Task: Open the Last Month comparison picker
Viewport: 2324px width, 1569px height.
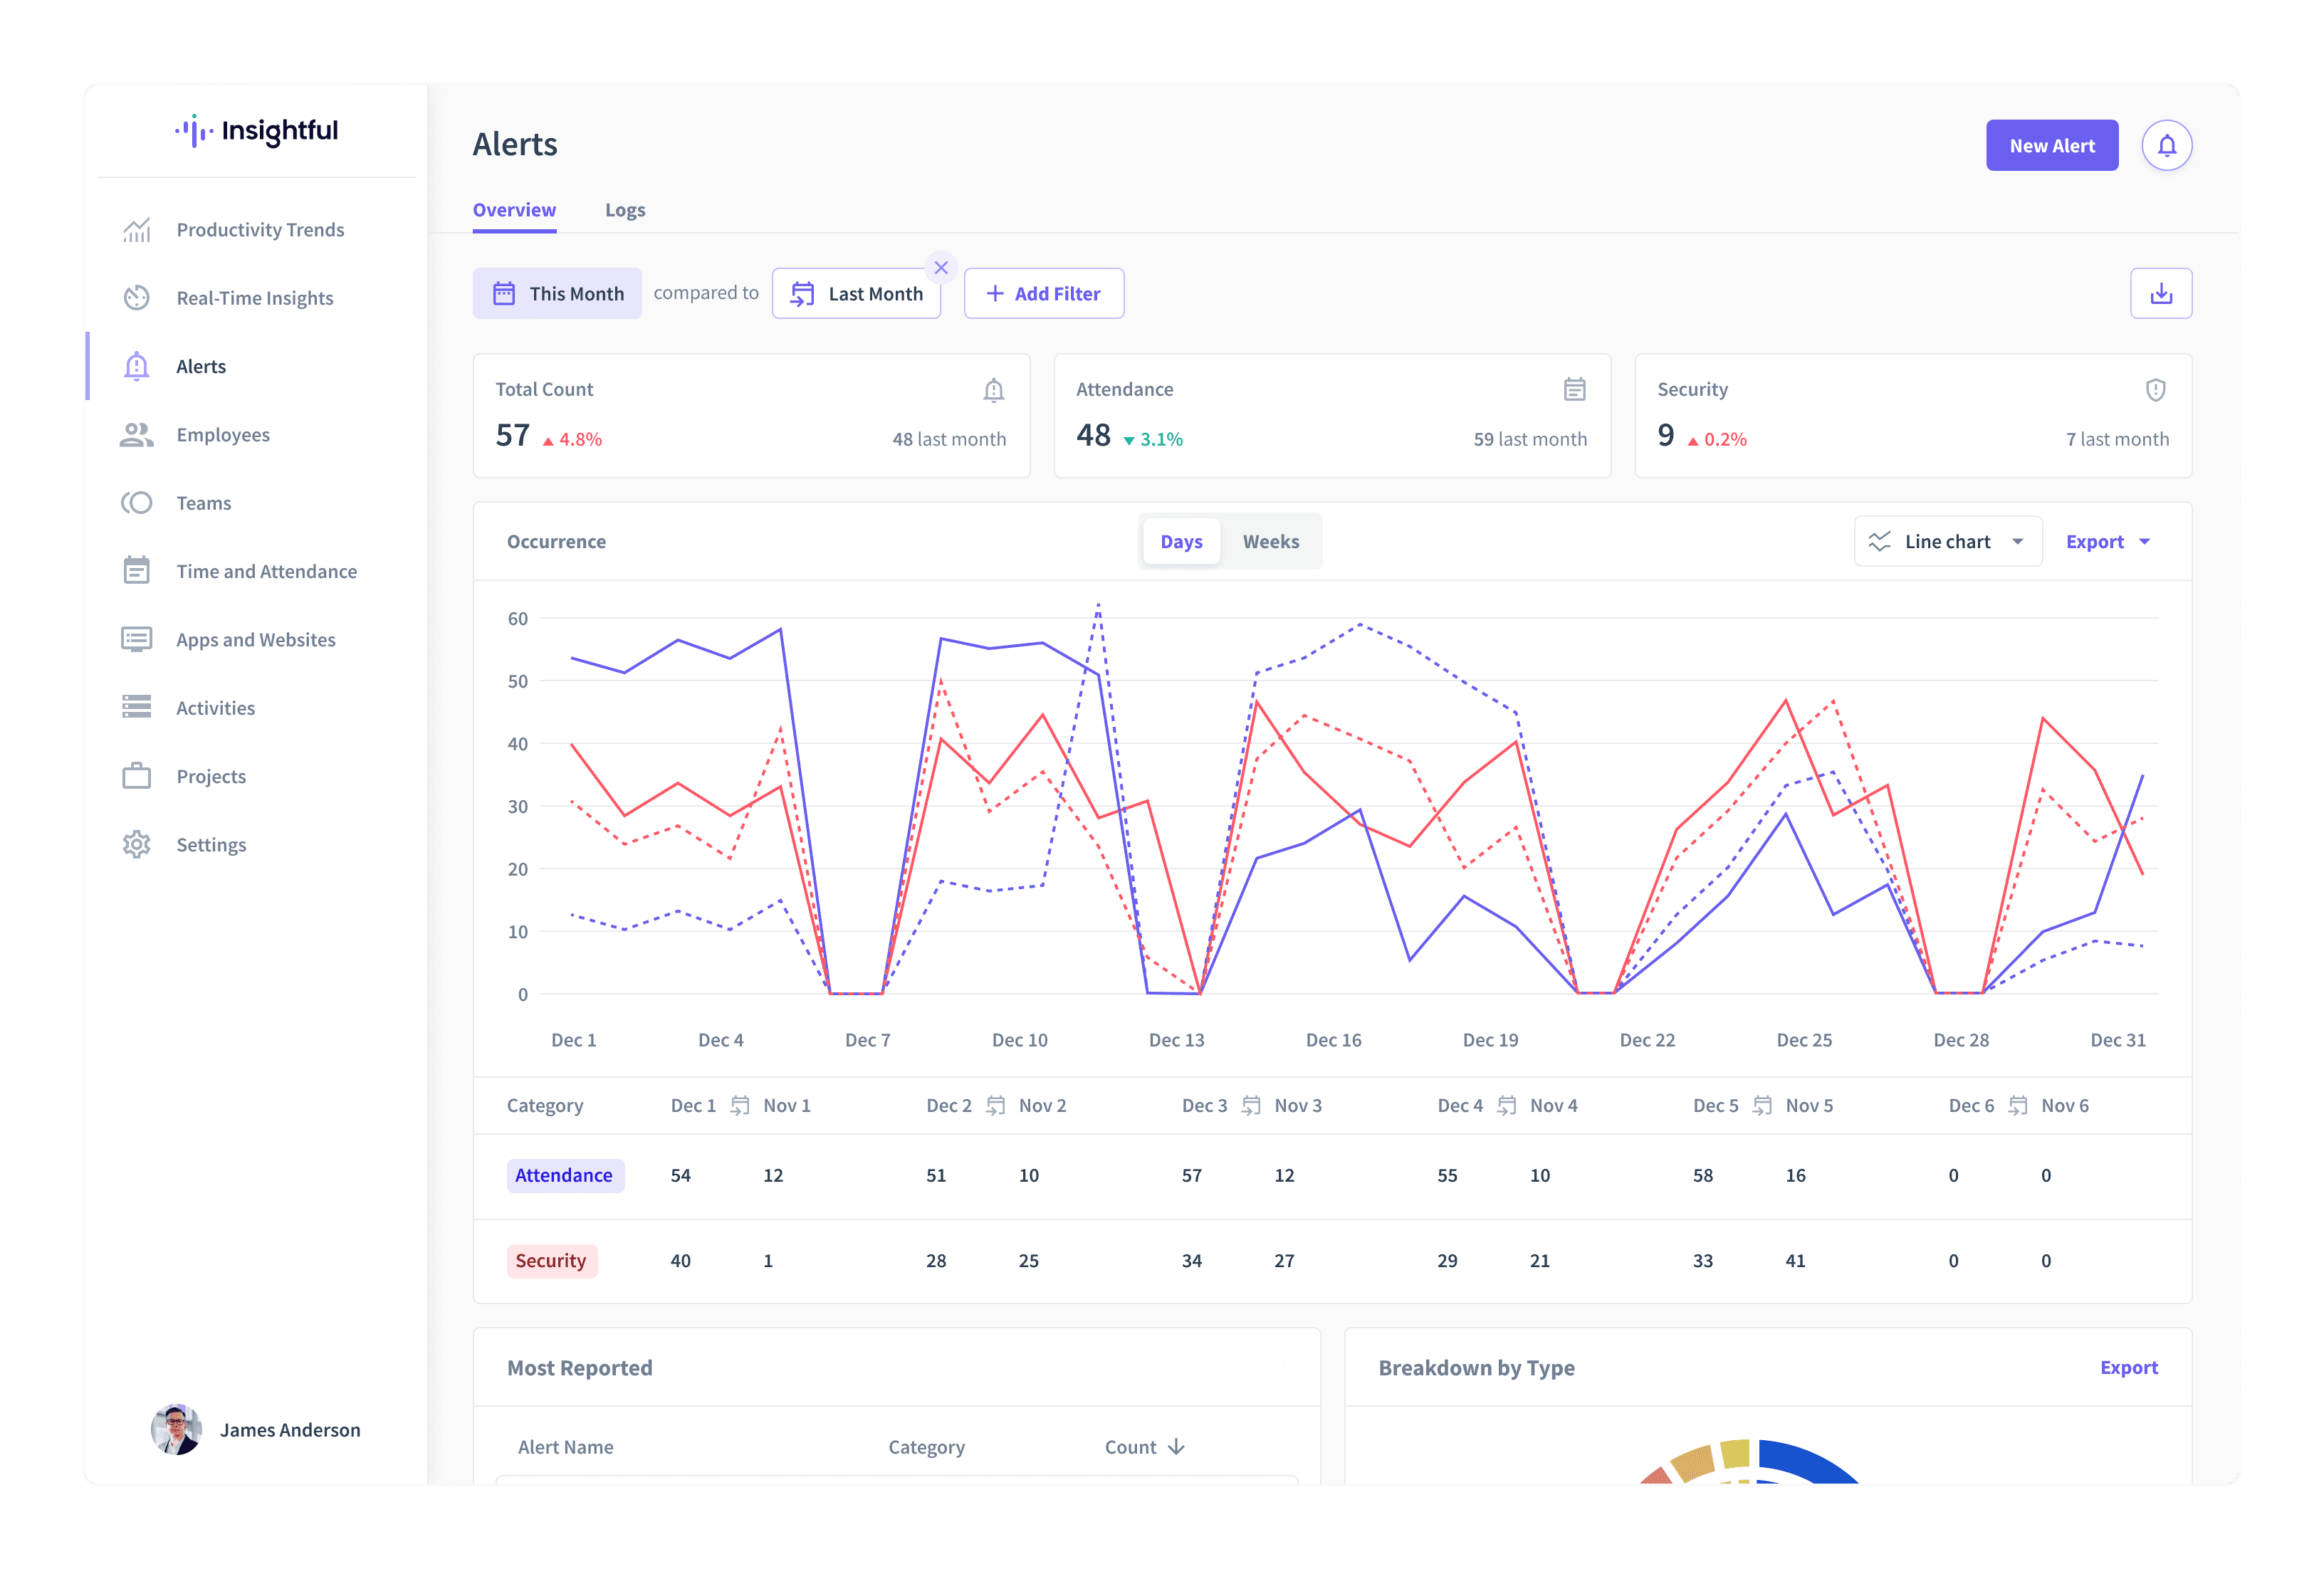Action: tap(856, 294)
